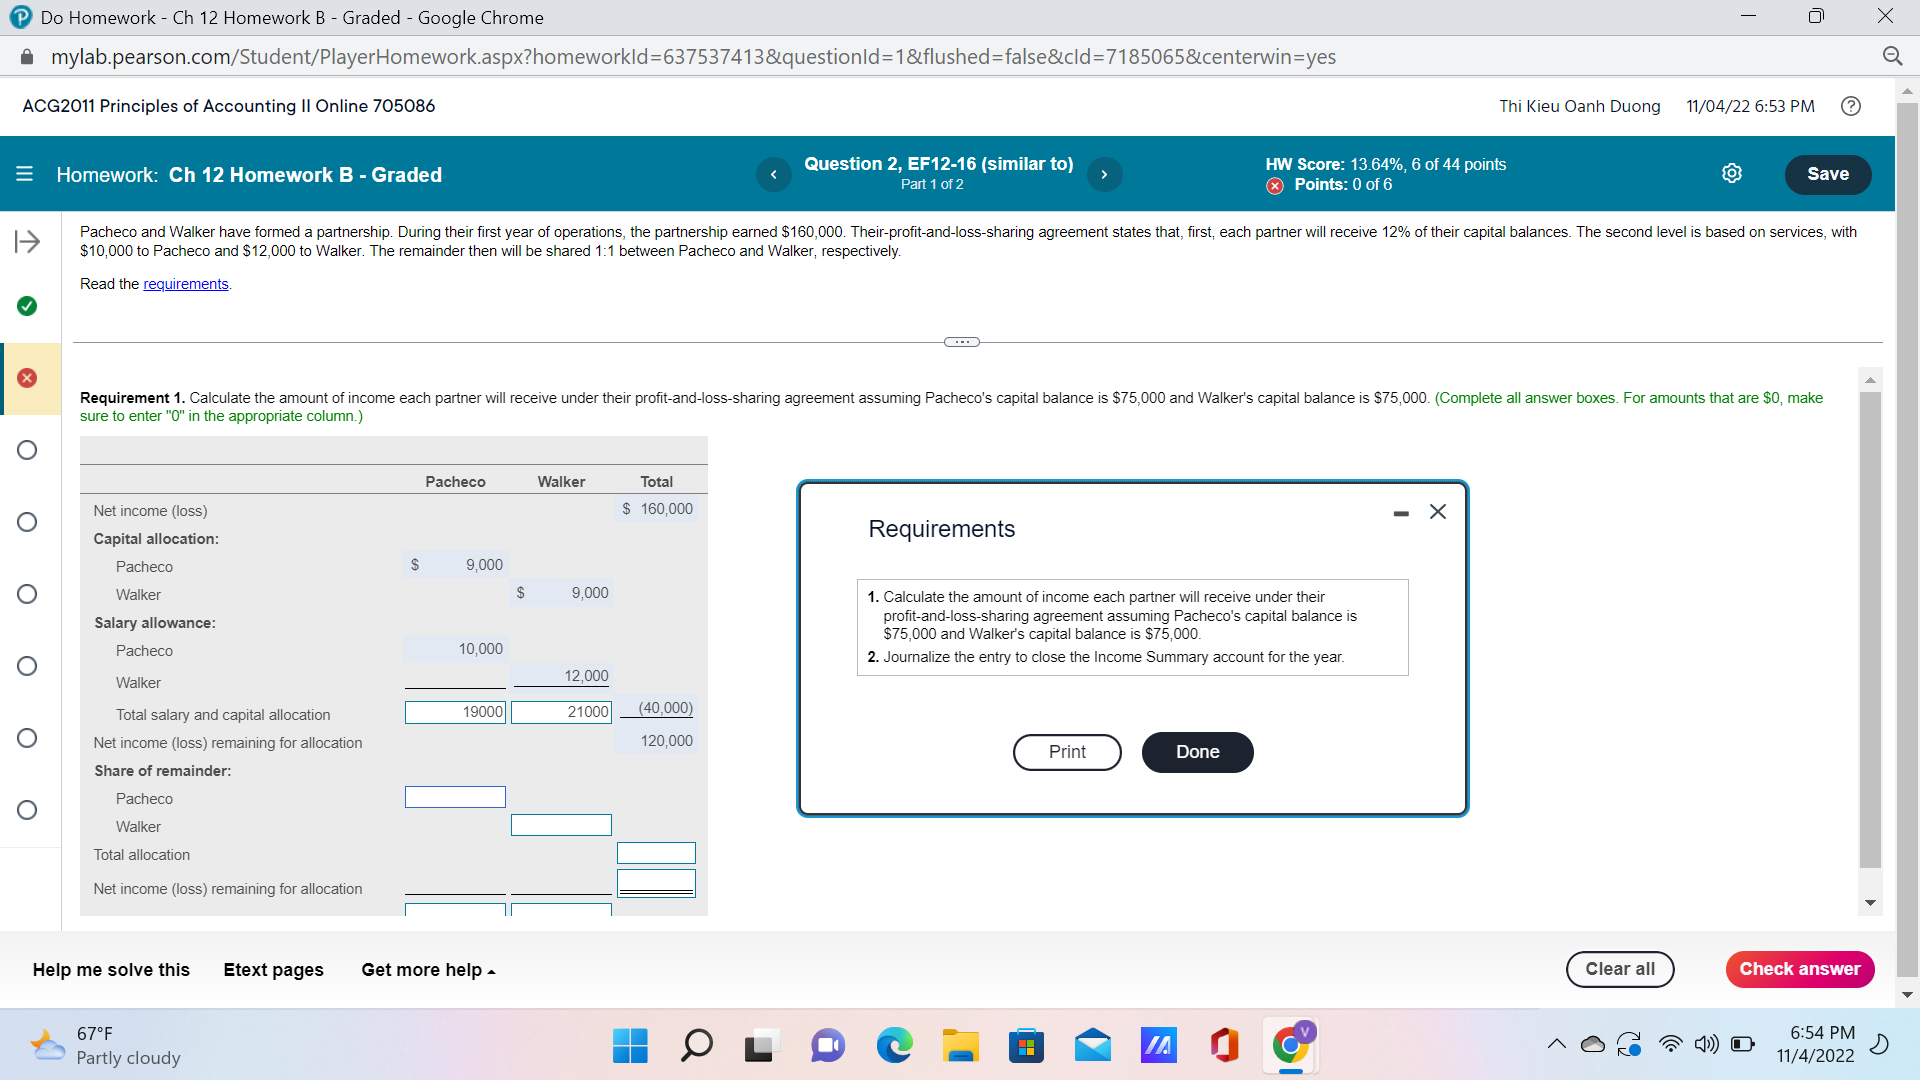
Task: Expand the divider ellipsis handle
Action: click(x=961, y=342)
